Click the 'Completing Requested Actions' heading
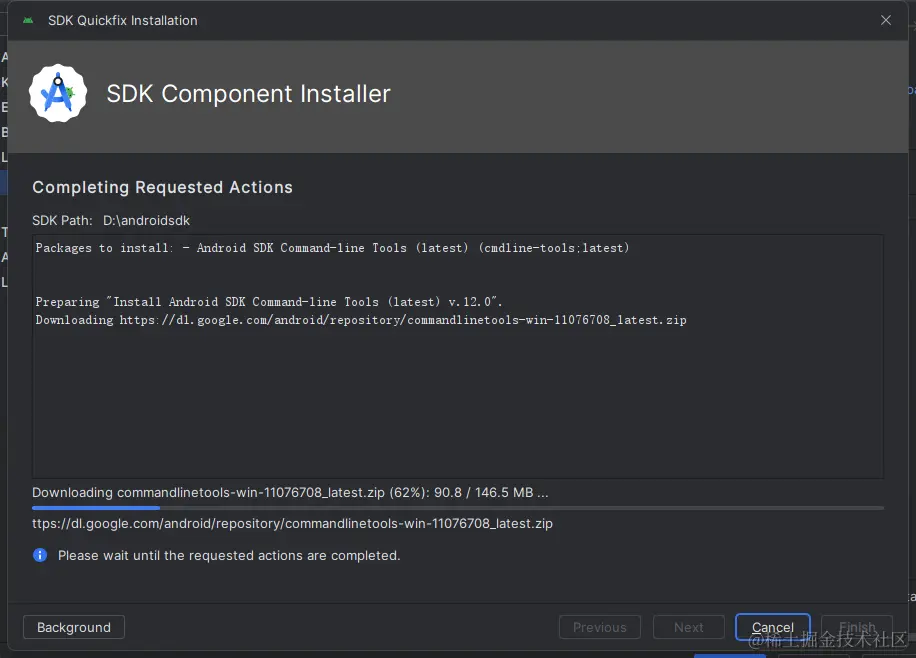916x658 pixels. [162, 187]
